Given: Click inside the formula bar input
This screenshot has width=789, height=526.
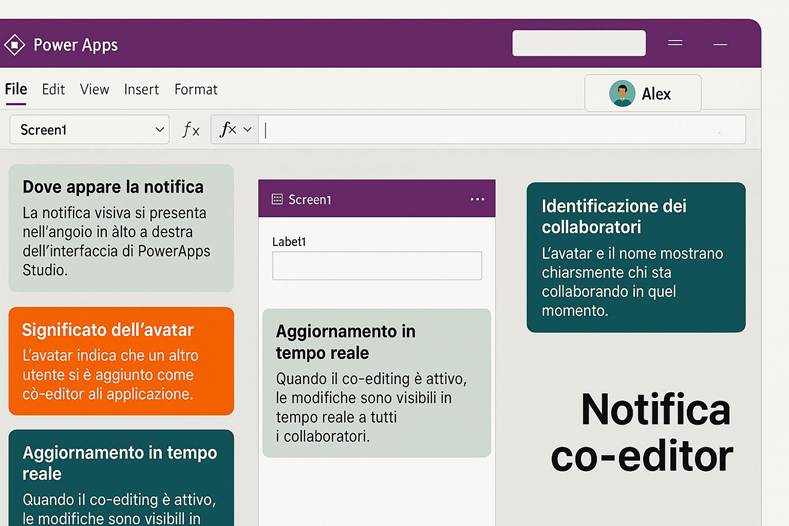Looking at the screenshot, I should [502, 130].
